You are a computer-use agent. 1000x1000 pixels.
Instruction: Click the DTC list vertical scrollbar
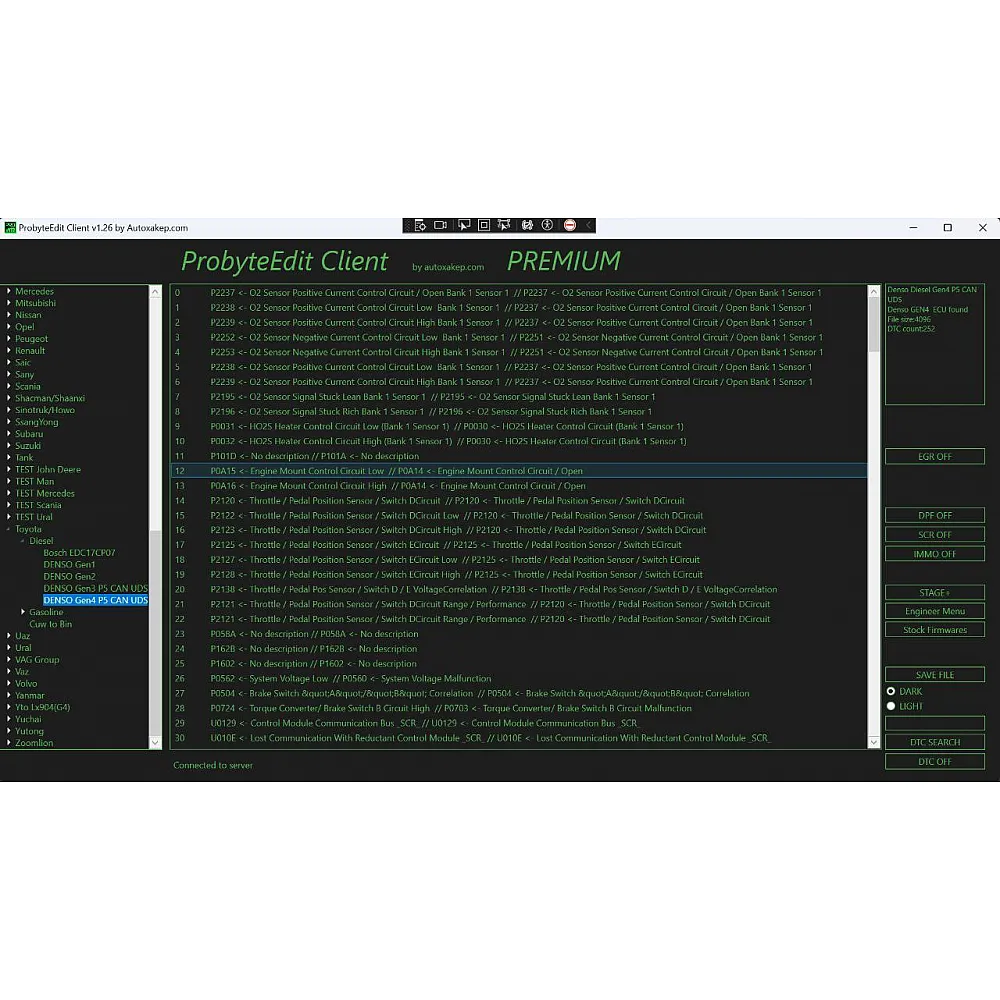point(874,500)
